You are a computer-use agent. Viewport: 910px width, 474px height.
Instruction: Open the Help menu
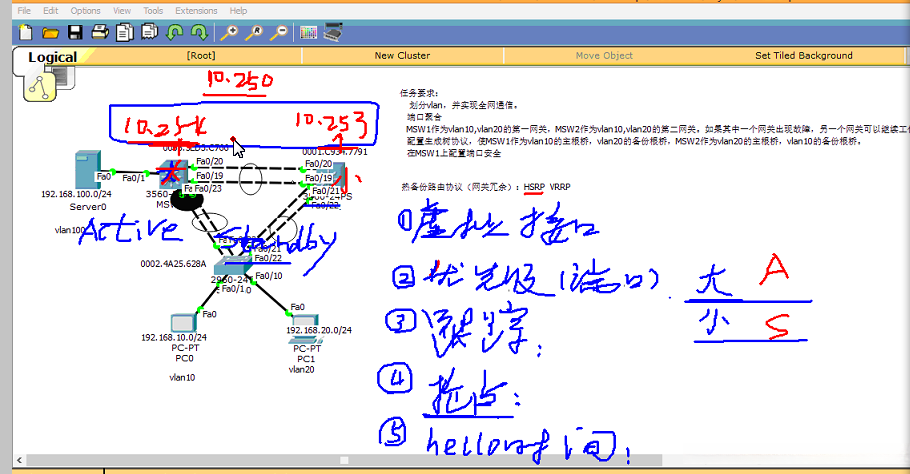[238, 10]
